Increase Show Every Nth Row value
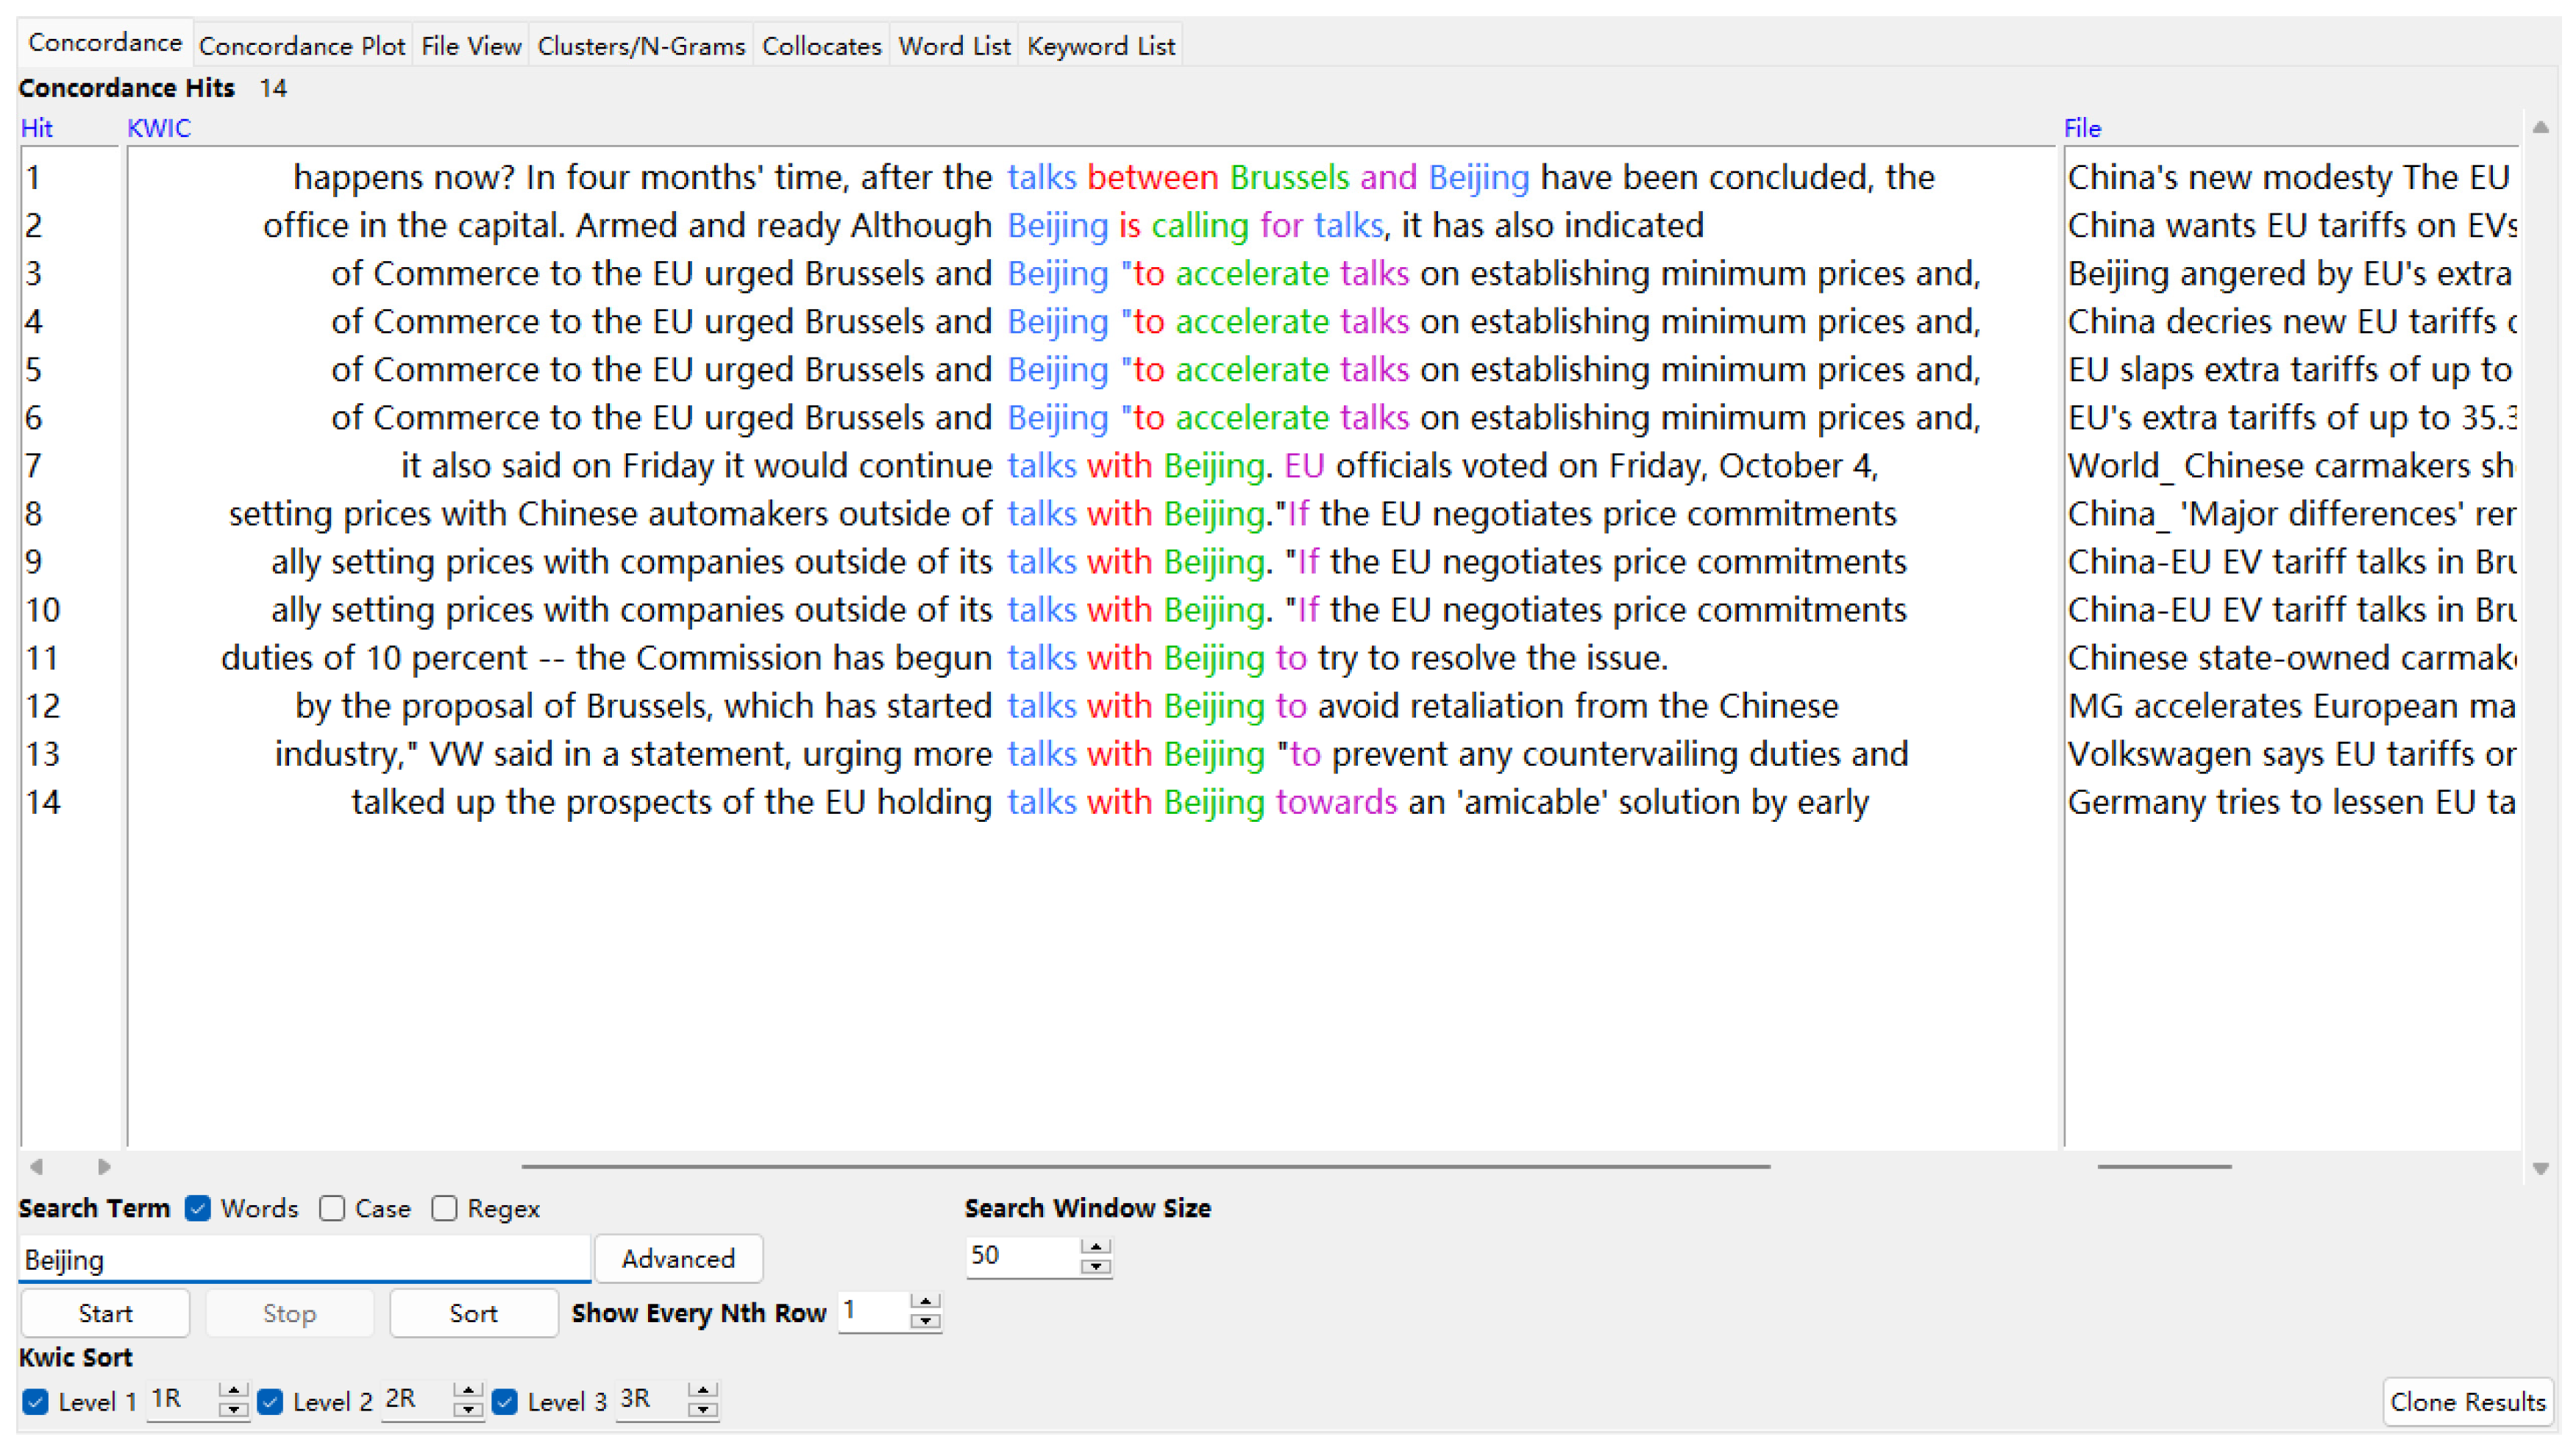The height and width of the screenshot is (1448, 2576). 926,1302
